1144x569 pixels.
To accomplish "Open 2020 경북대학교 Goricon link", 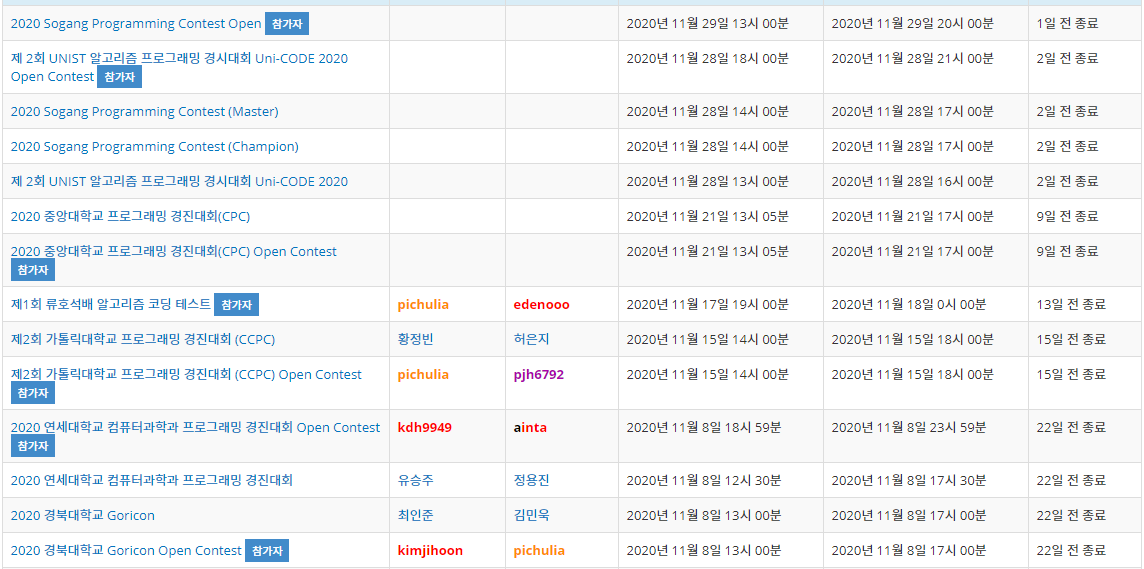I will (x=82, y=515).
